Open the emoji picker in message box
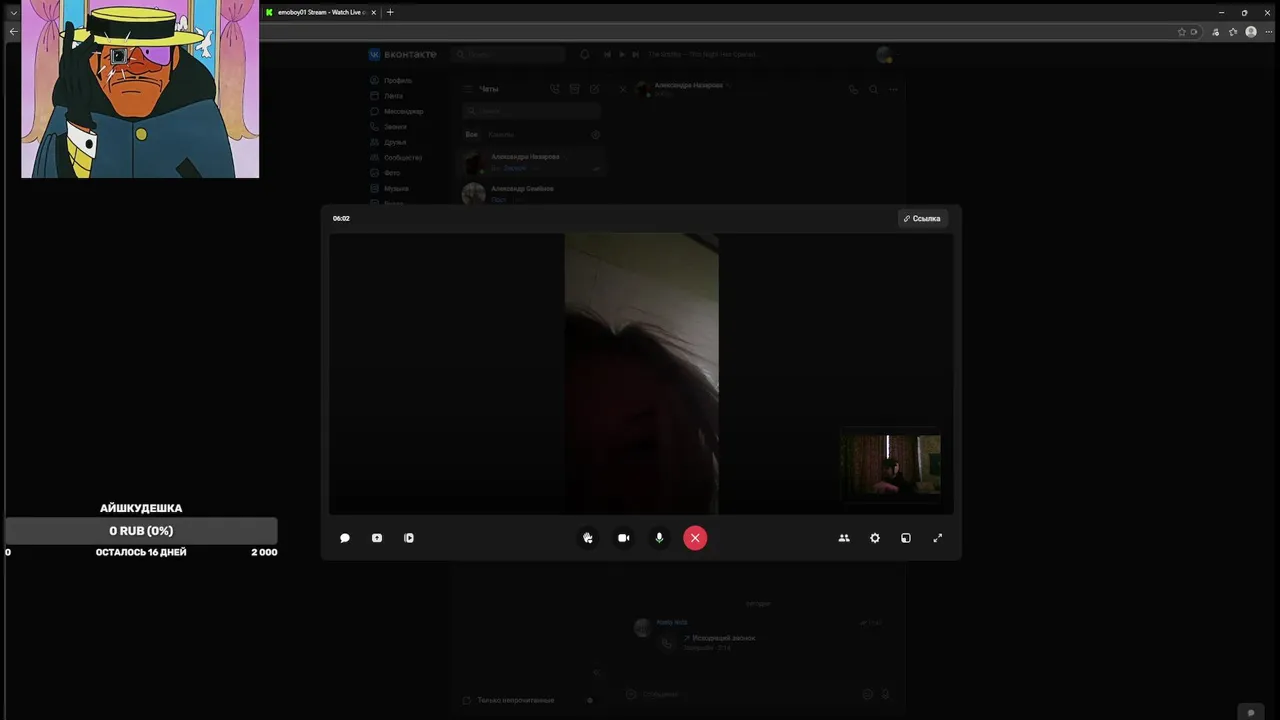This screenshot has width=1280, height=720. click(x=868, y=694)
